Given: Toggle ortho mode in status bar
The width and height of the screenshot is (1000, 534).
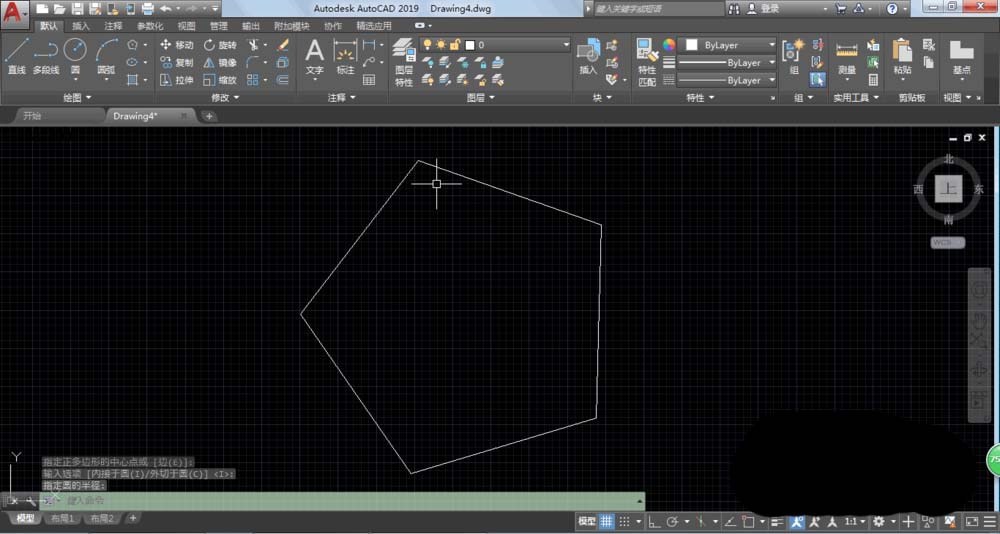Looking at the screenshot, I should (x=653, y=521).
